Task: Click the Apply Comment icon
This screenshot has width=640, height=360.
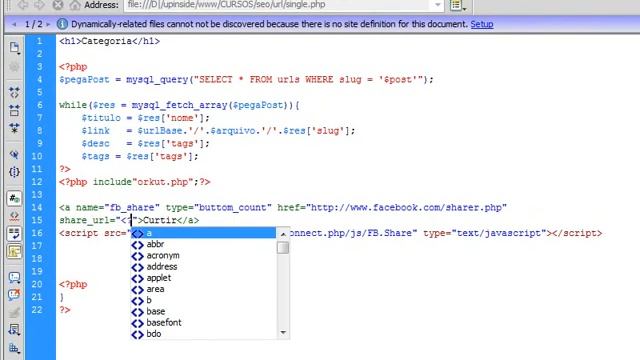Action: pos(14,278)
